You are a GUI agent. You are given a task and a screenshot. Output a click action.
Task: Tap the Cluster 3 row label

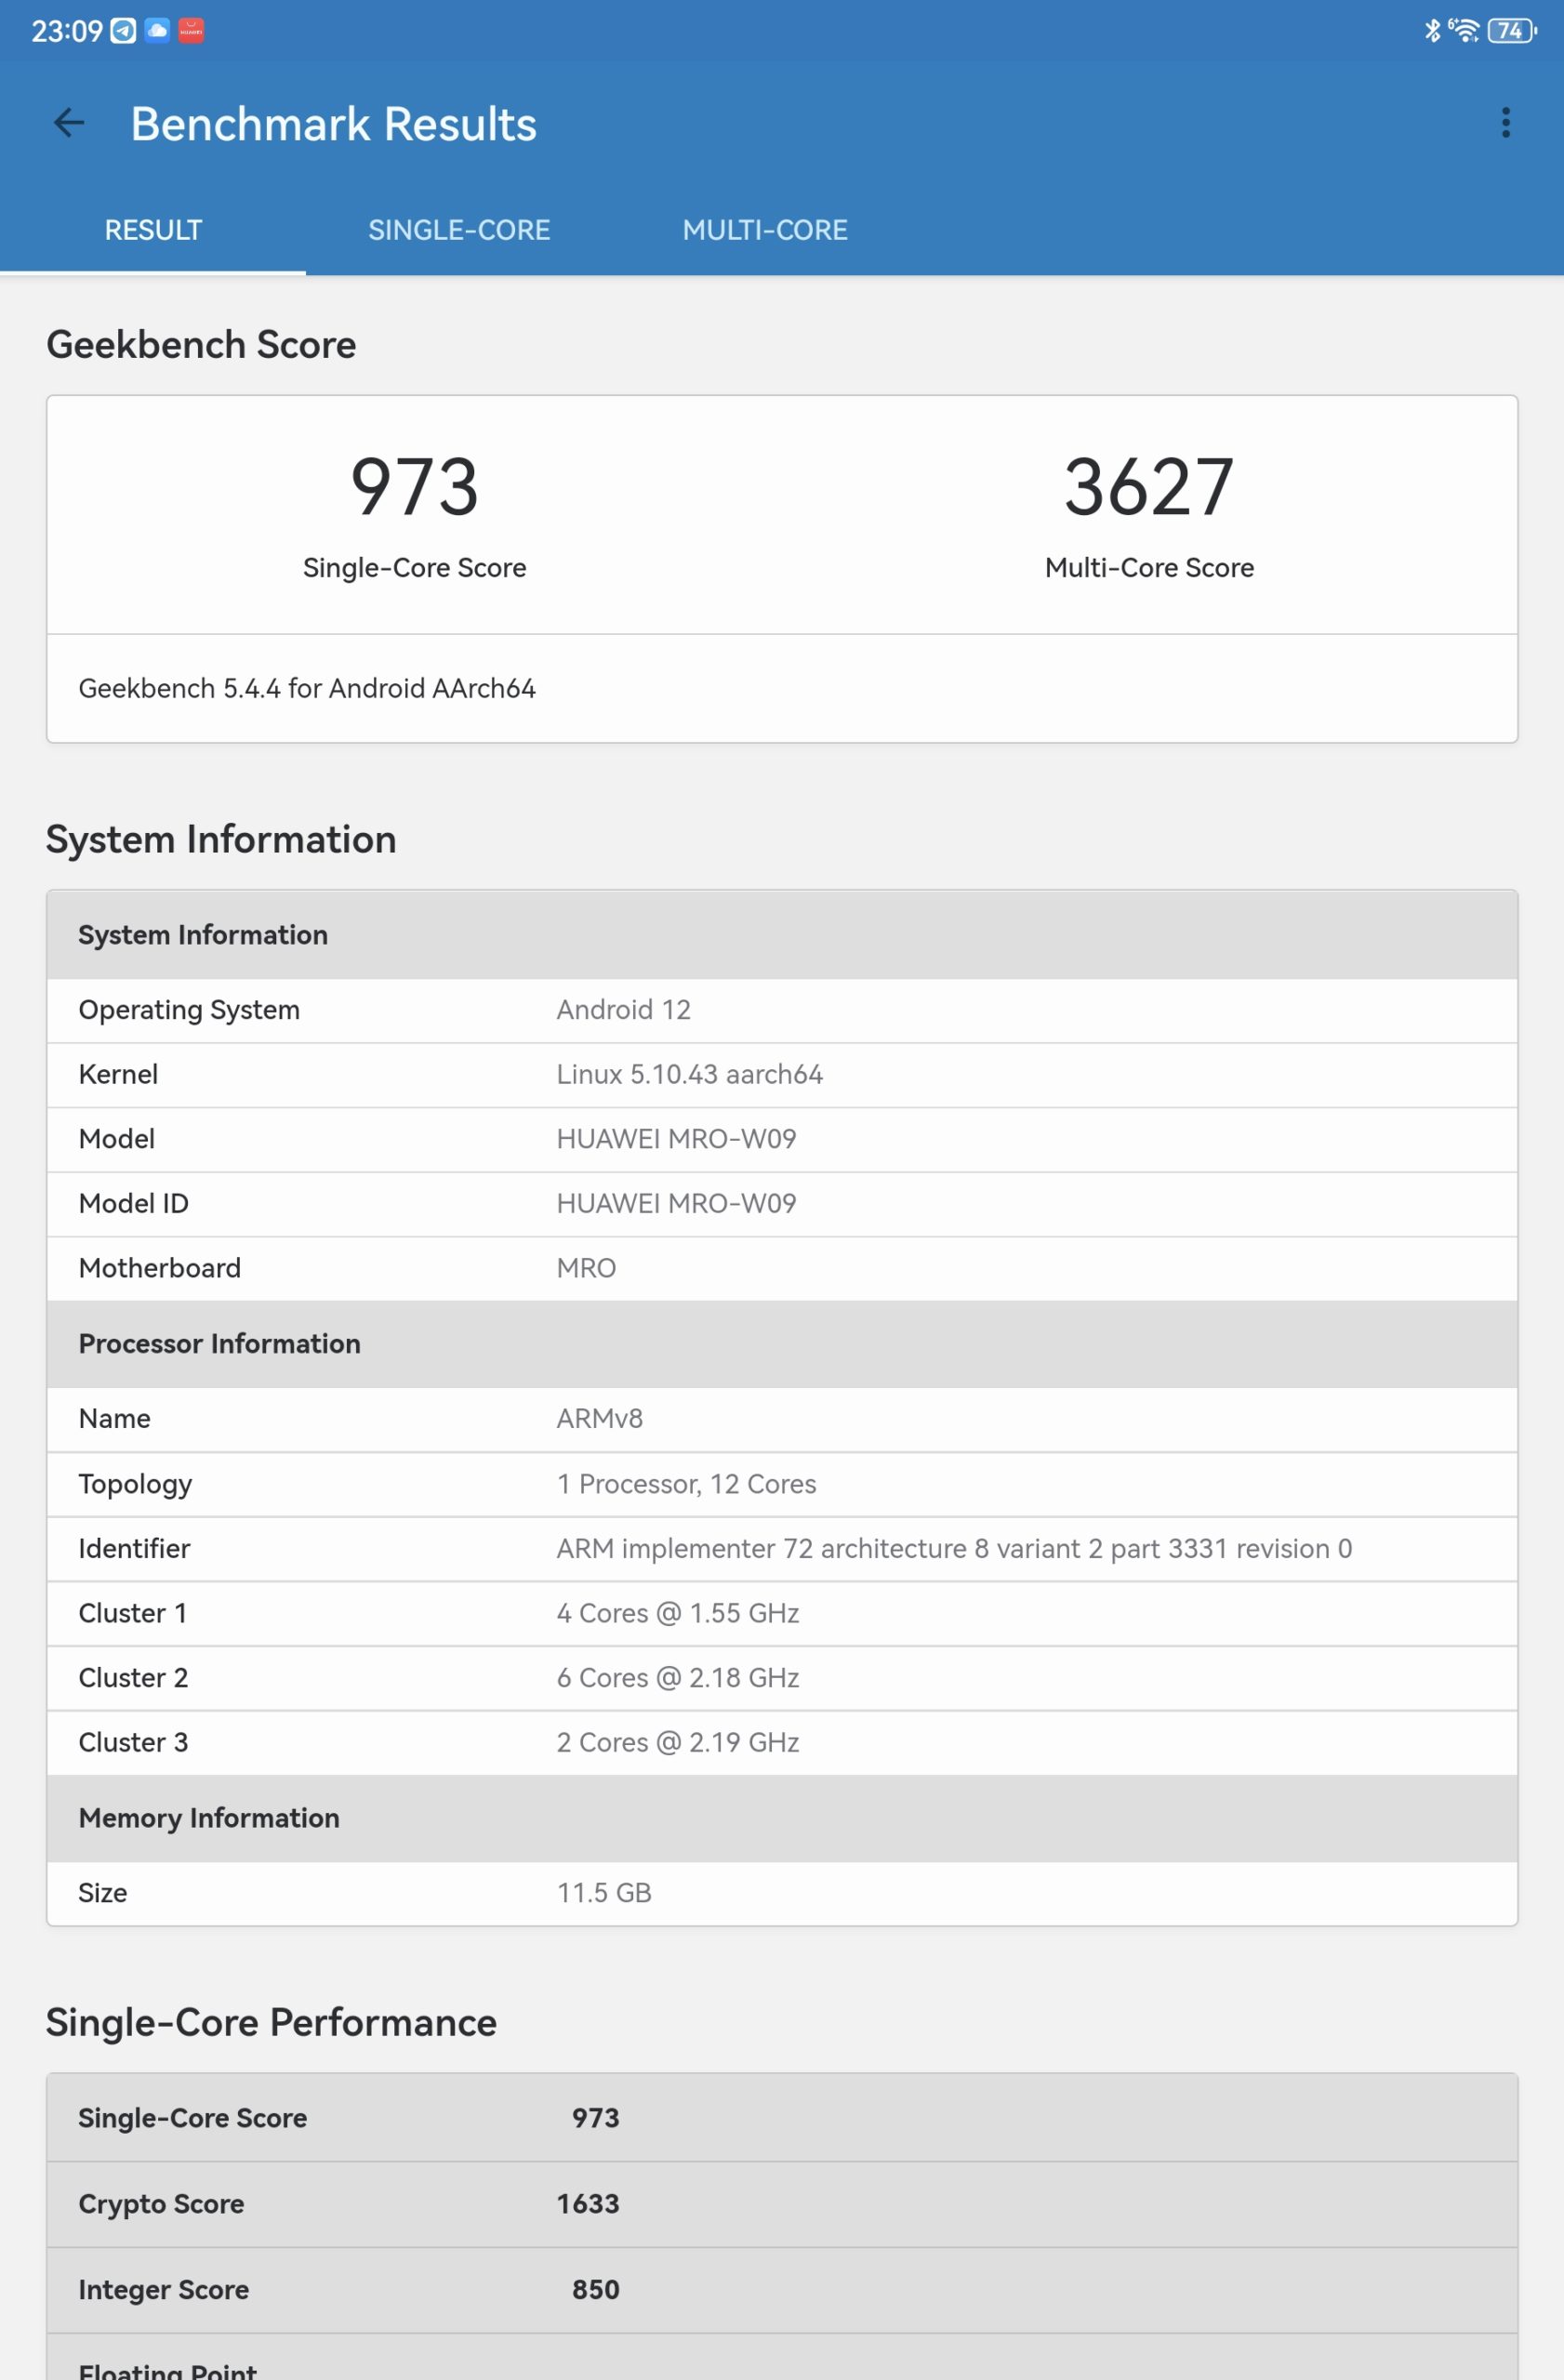pos(133,1742)
